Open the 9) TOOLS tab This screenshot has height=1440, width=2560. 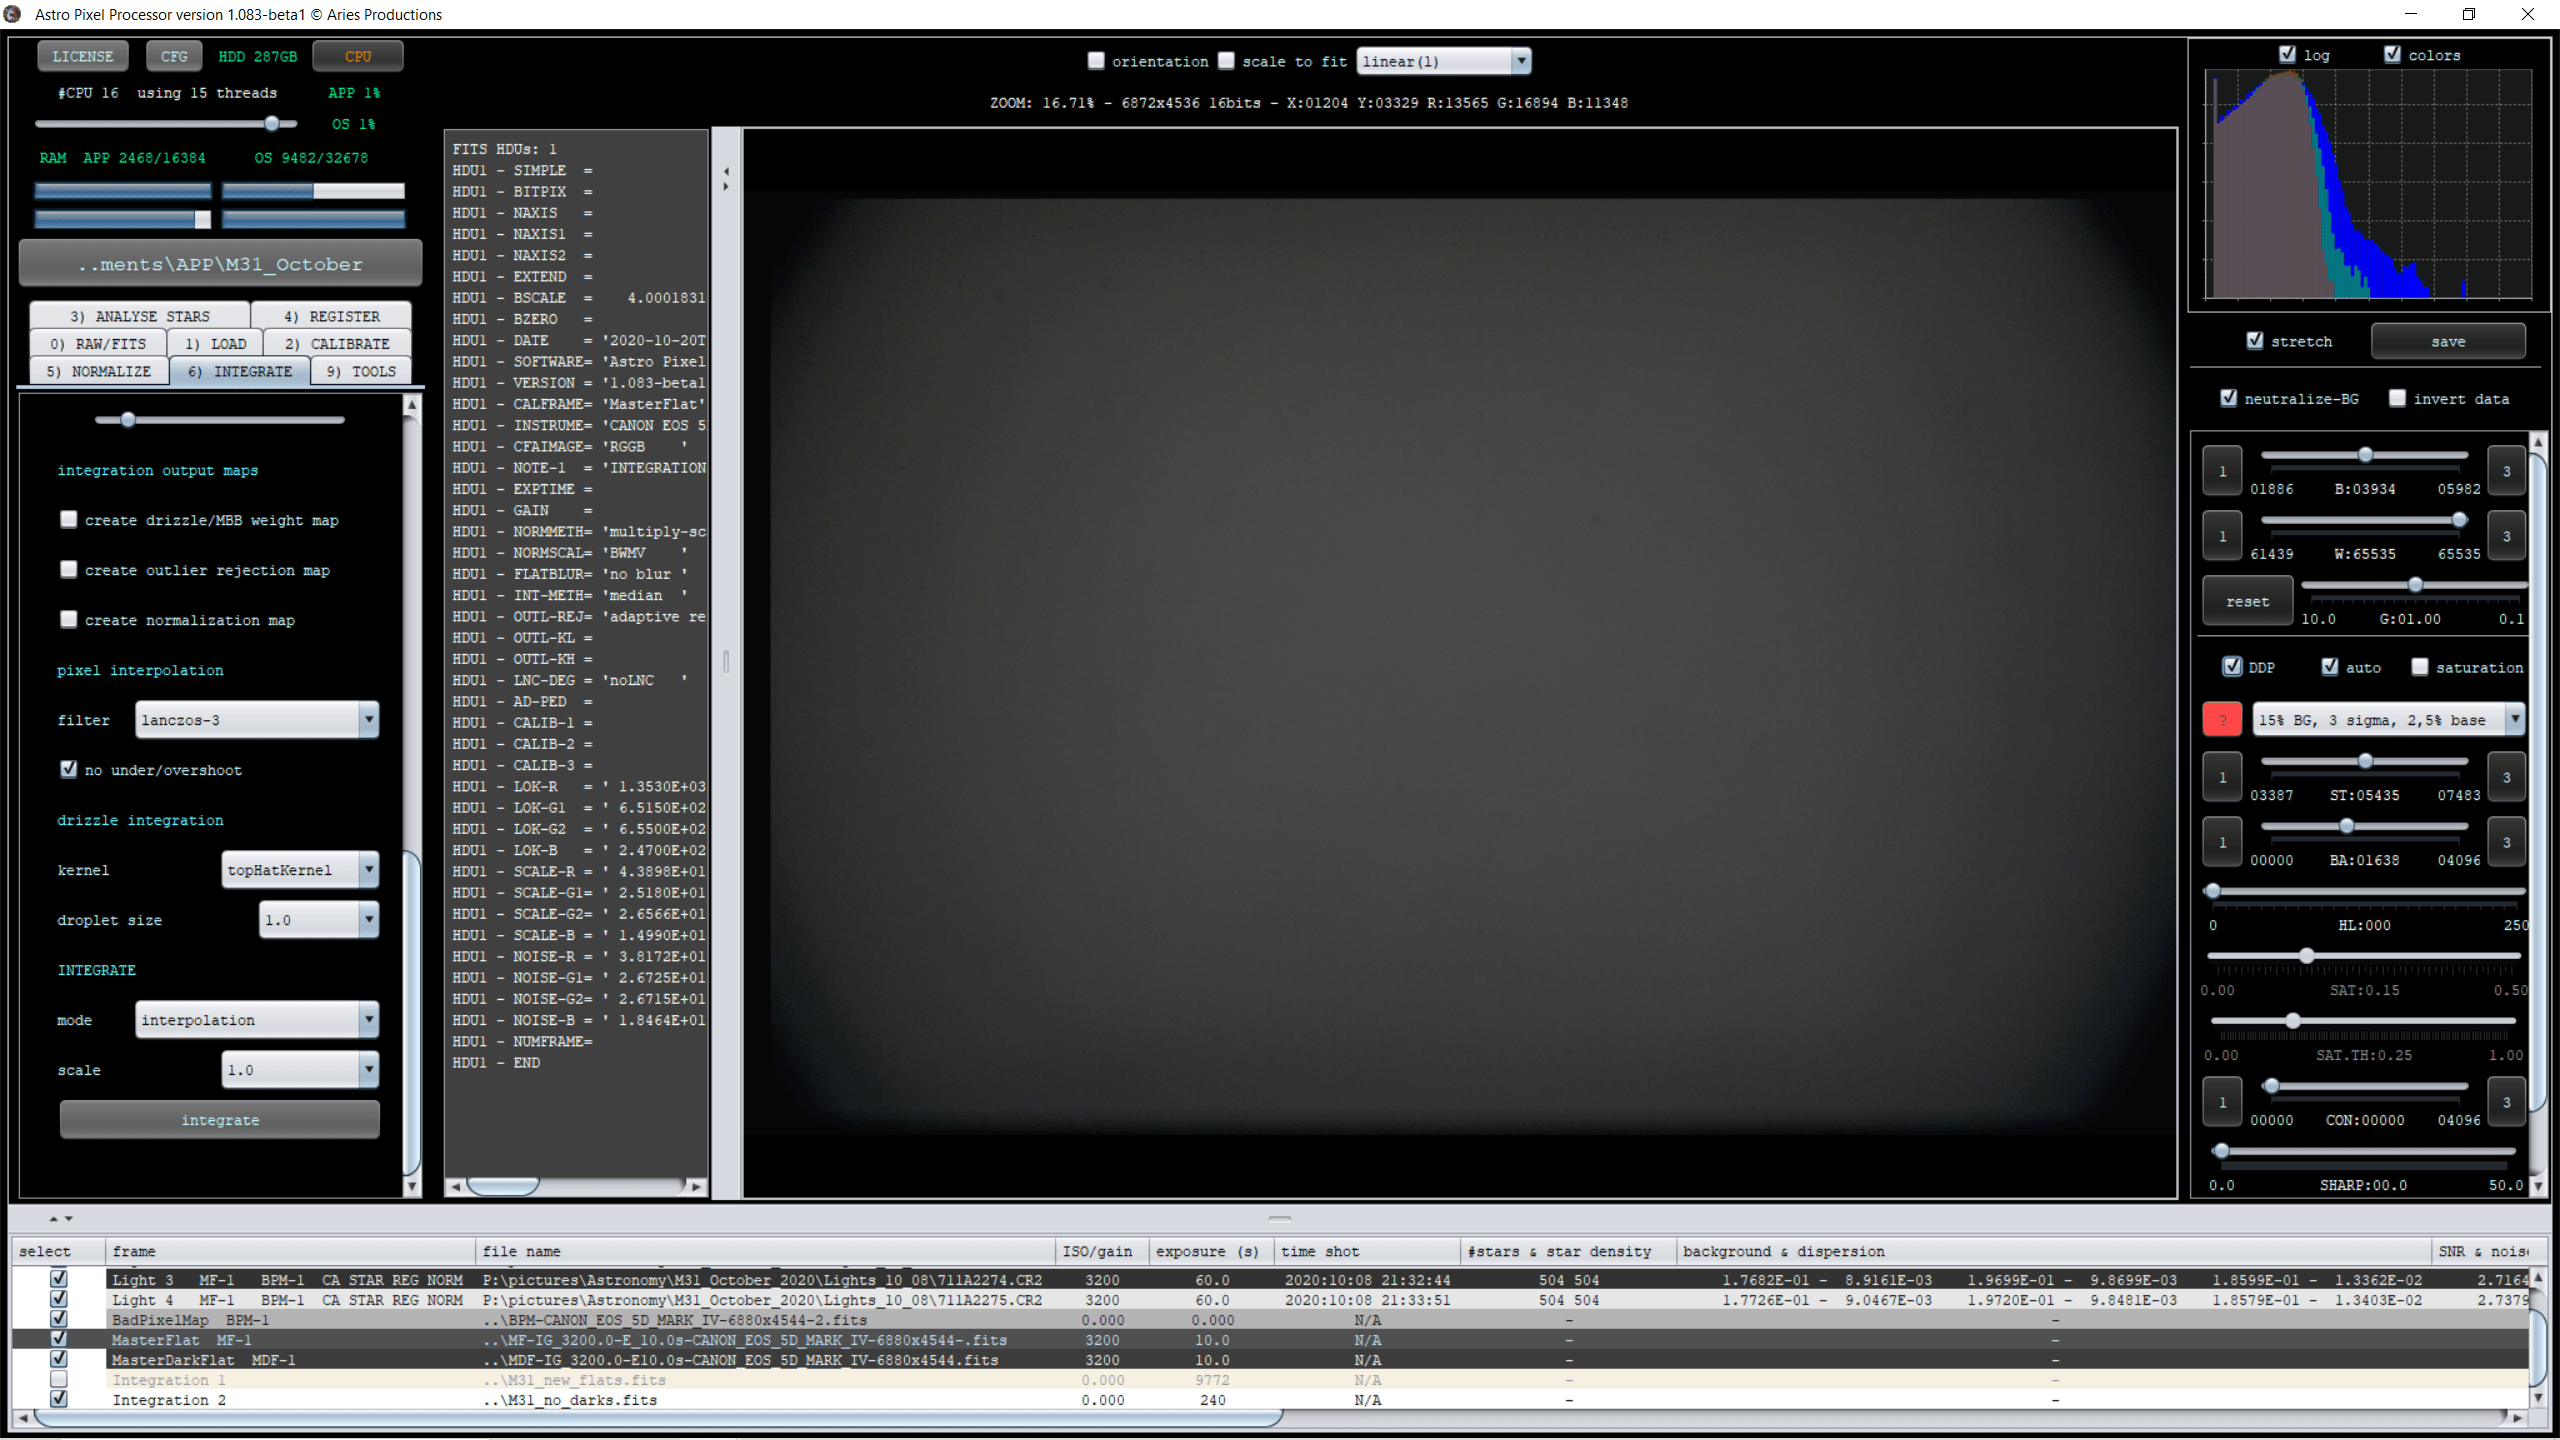click(361, 371)
